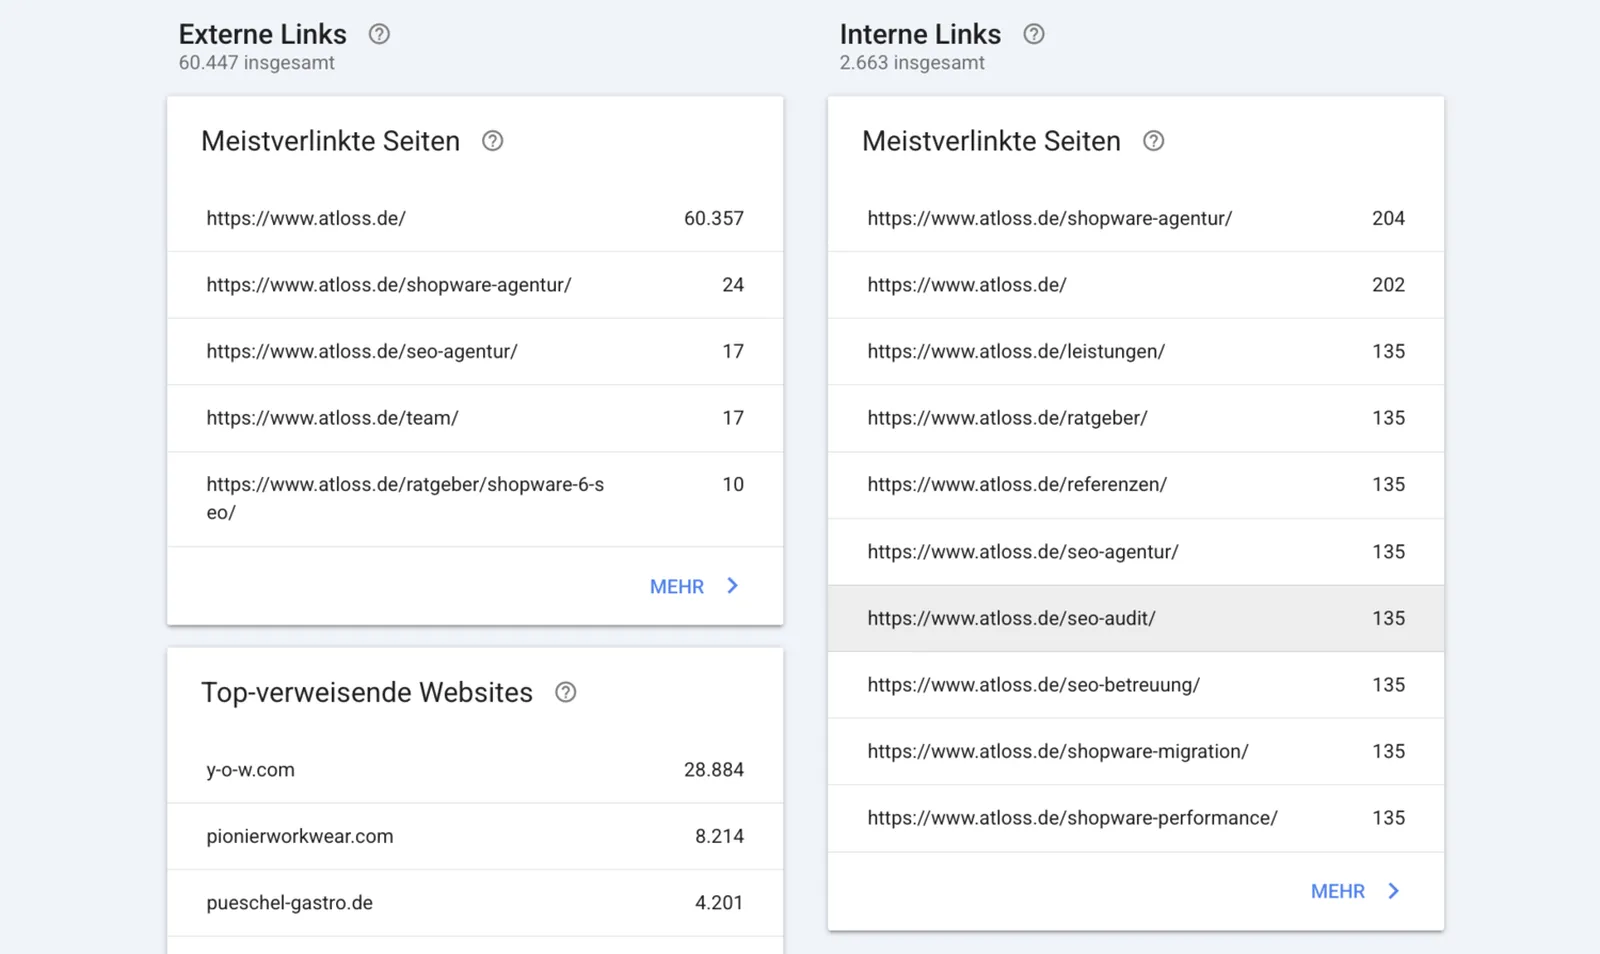Screen dimensions: 1600x954
Task: Click the 204 internal link count
Action: point(1389,218)
